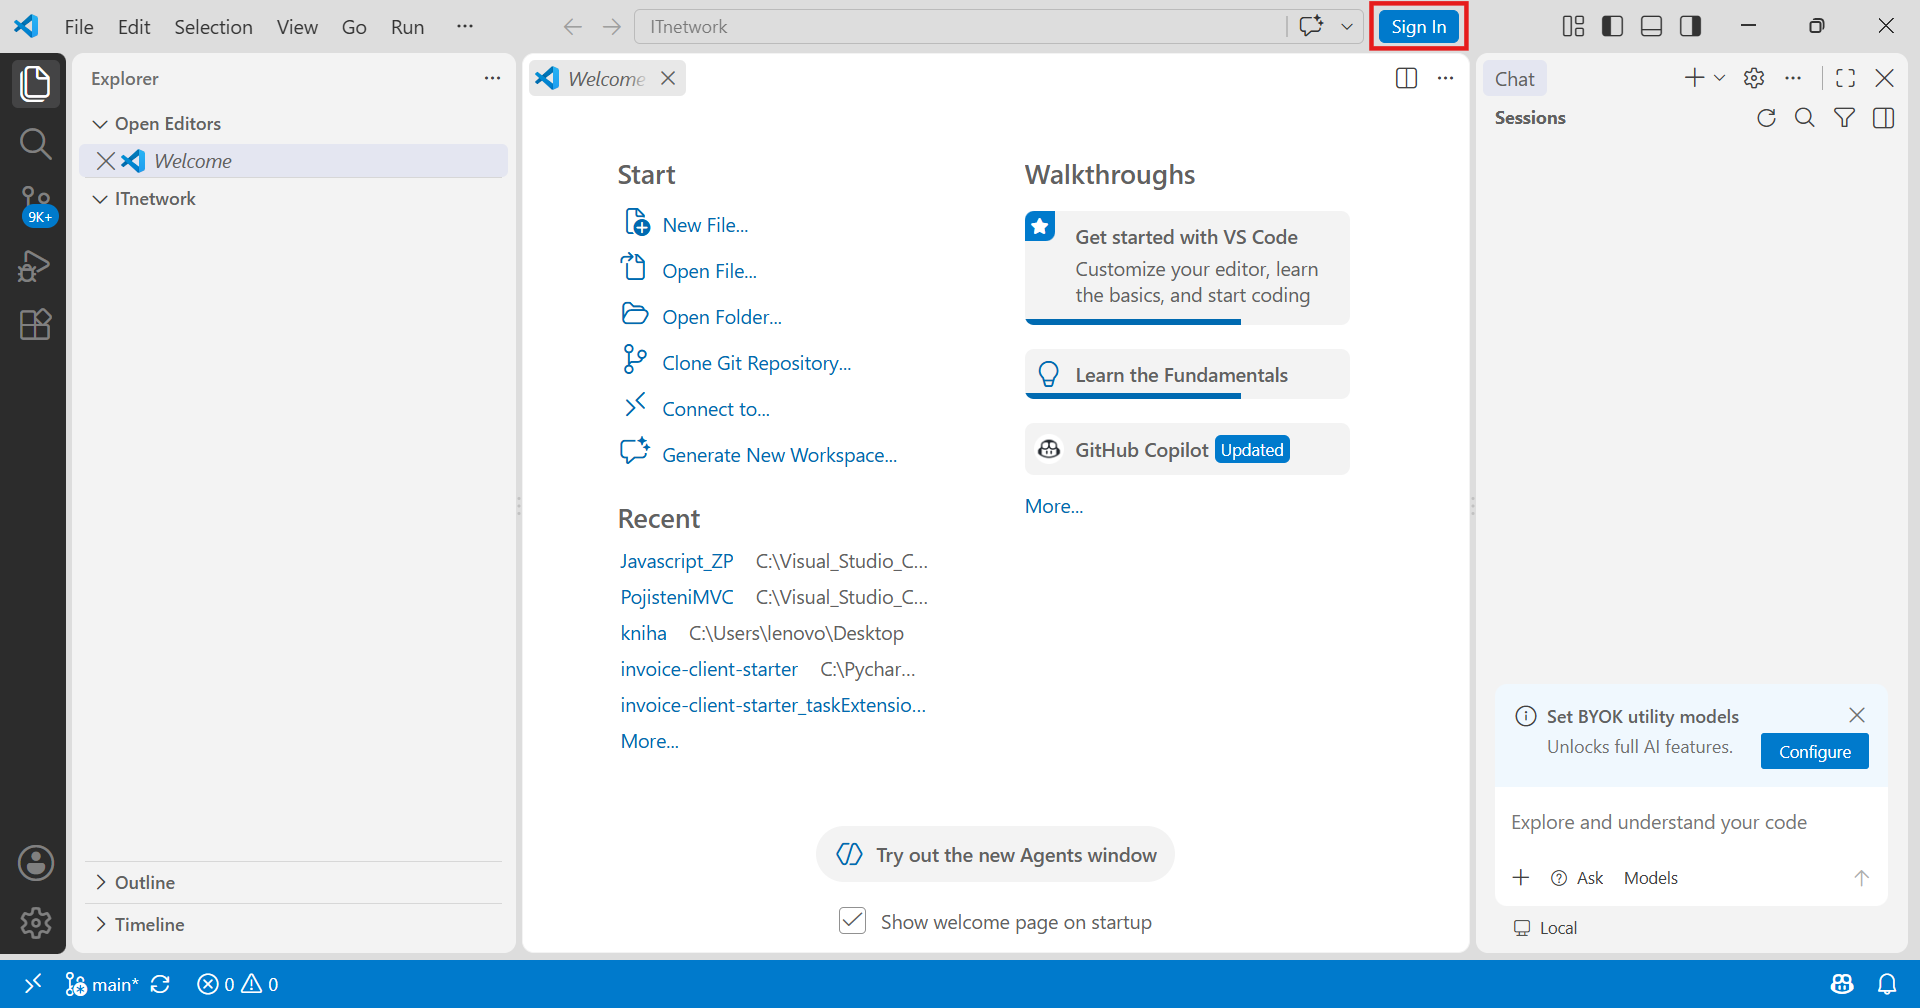This screenshot has width=1920, height=1008.
Task: Open the File menu
Action: click(79, 27)
